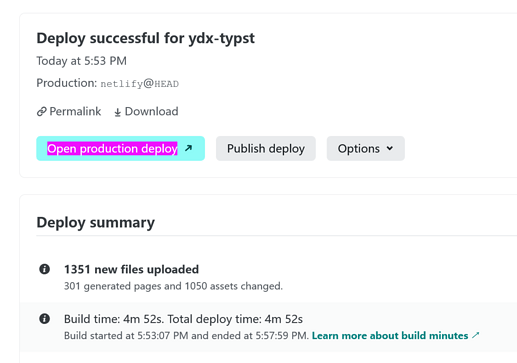Click the info icon beside Build time
The width and height of the screenshot is (517, 363).
[44, 319]
